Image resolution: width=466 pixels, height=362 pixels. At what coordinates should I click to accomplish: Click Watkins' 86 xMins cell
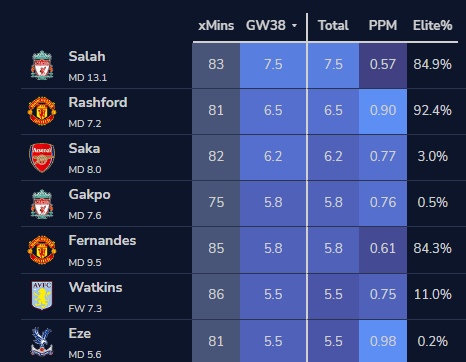216,295
